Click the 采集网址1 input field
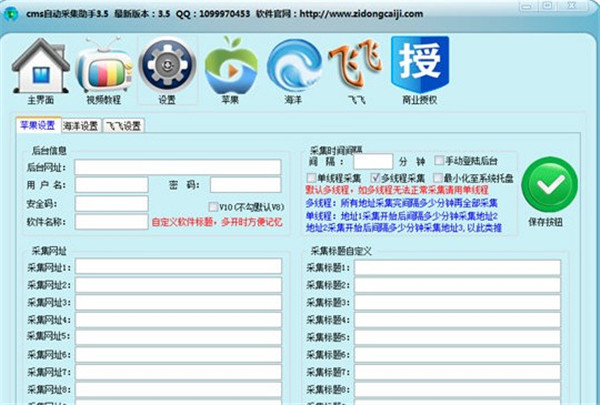This screenshot has width=600, height=405. coord(178,266)
